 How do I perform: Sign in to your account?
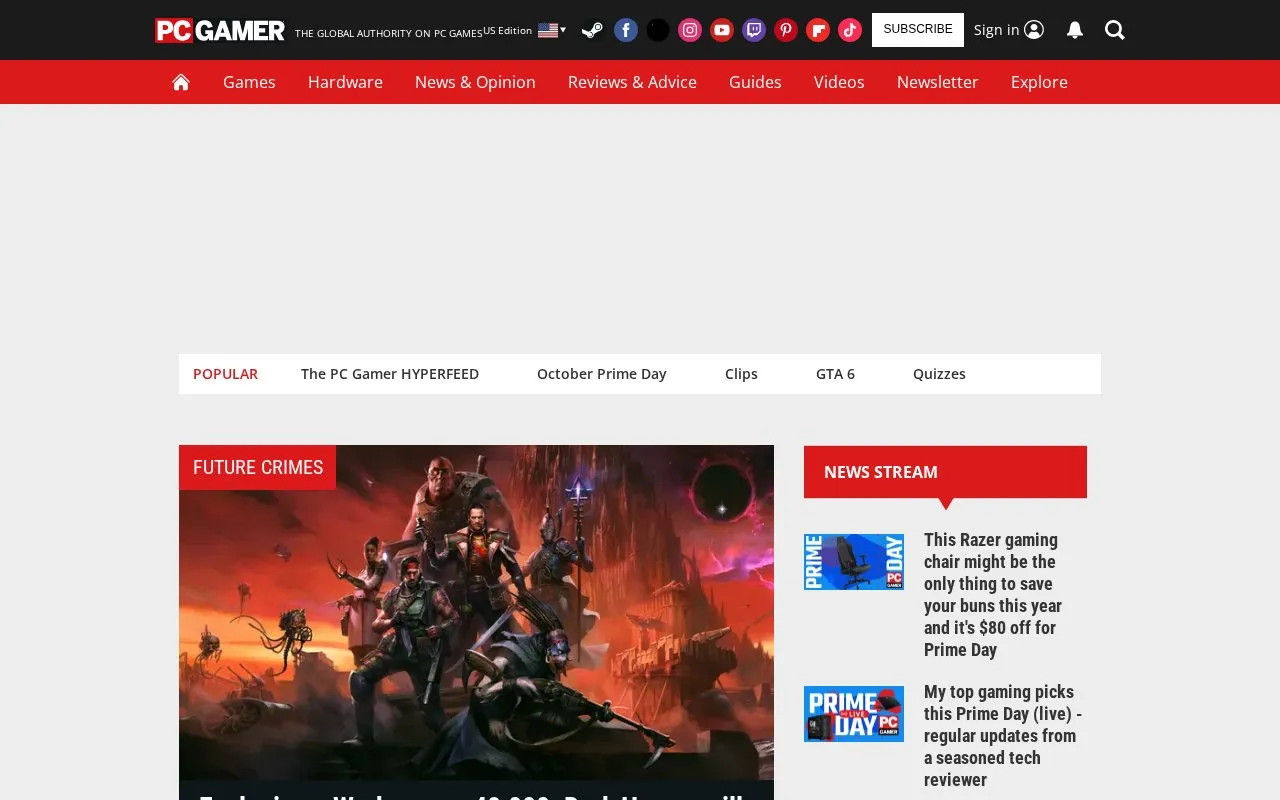click(x=1009, y=30)
